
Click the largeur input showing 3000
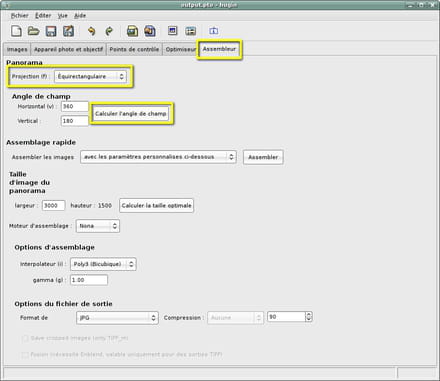tap(53, 205)
